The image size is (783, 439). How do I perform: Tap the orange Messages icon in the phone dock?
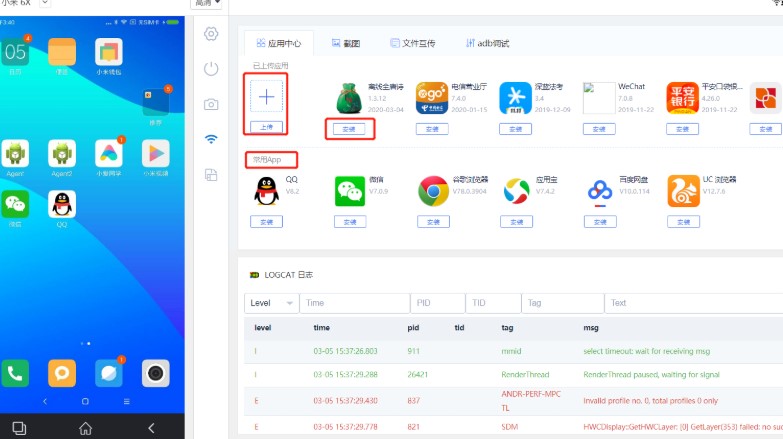[x=62, y=373]
